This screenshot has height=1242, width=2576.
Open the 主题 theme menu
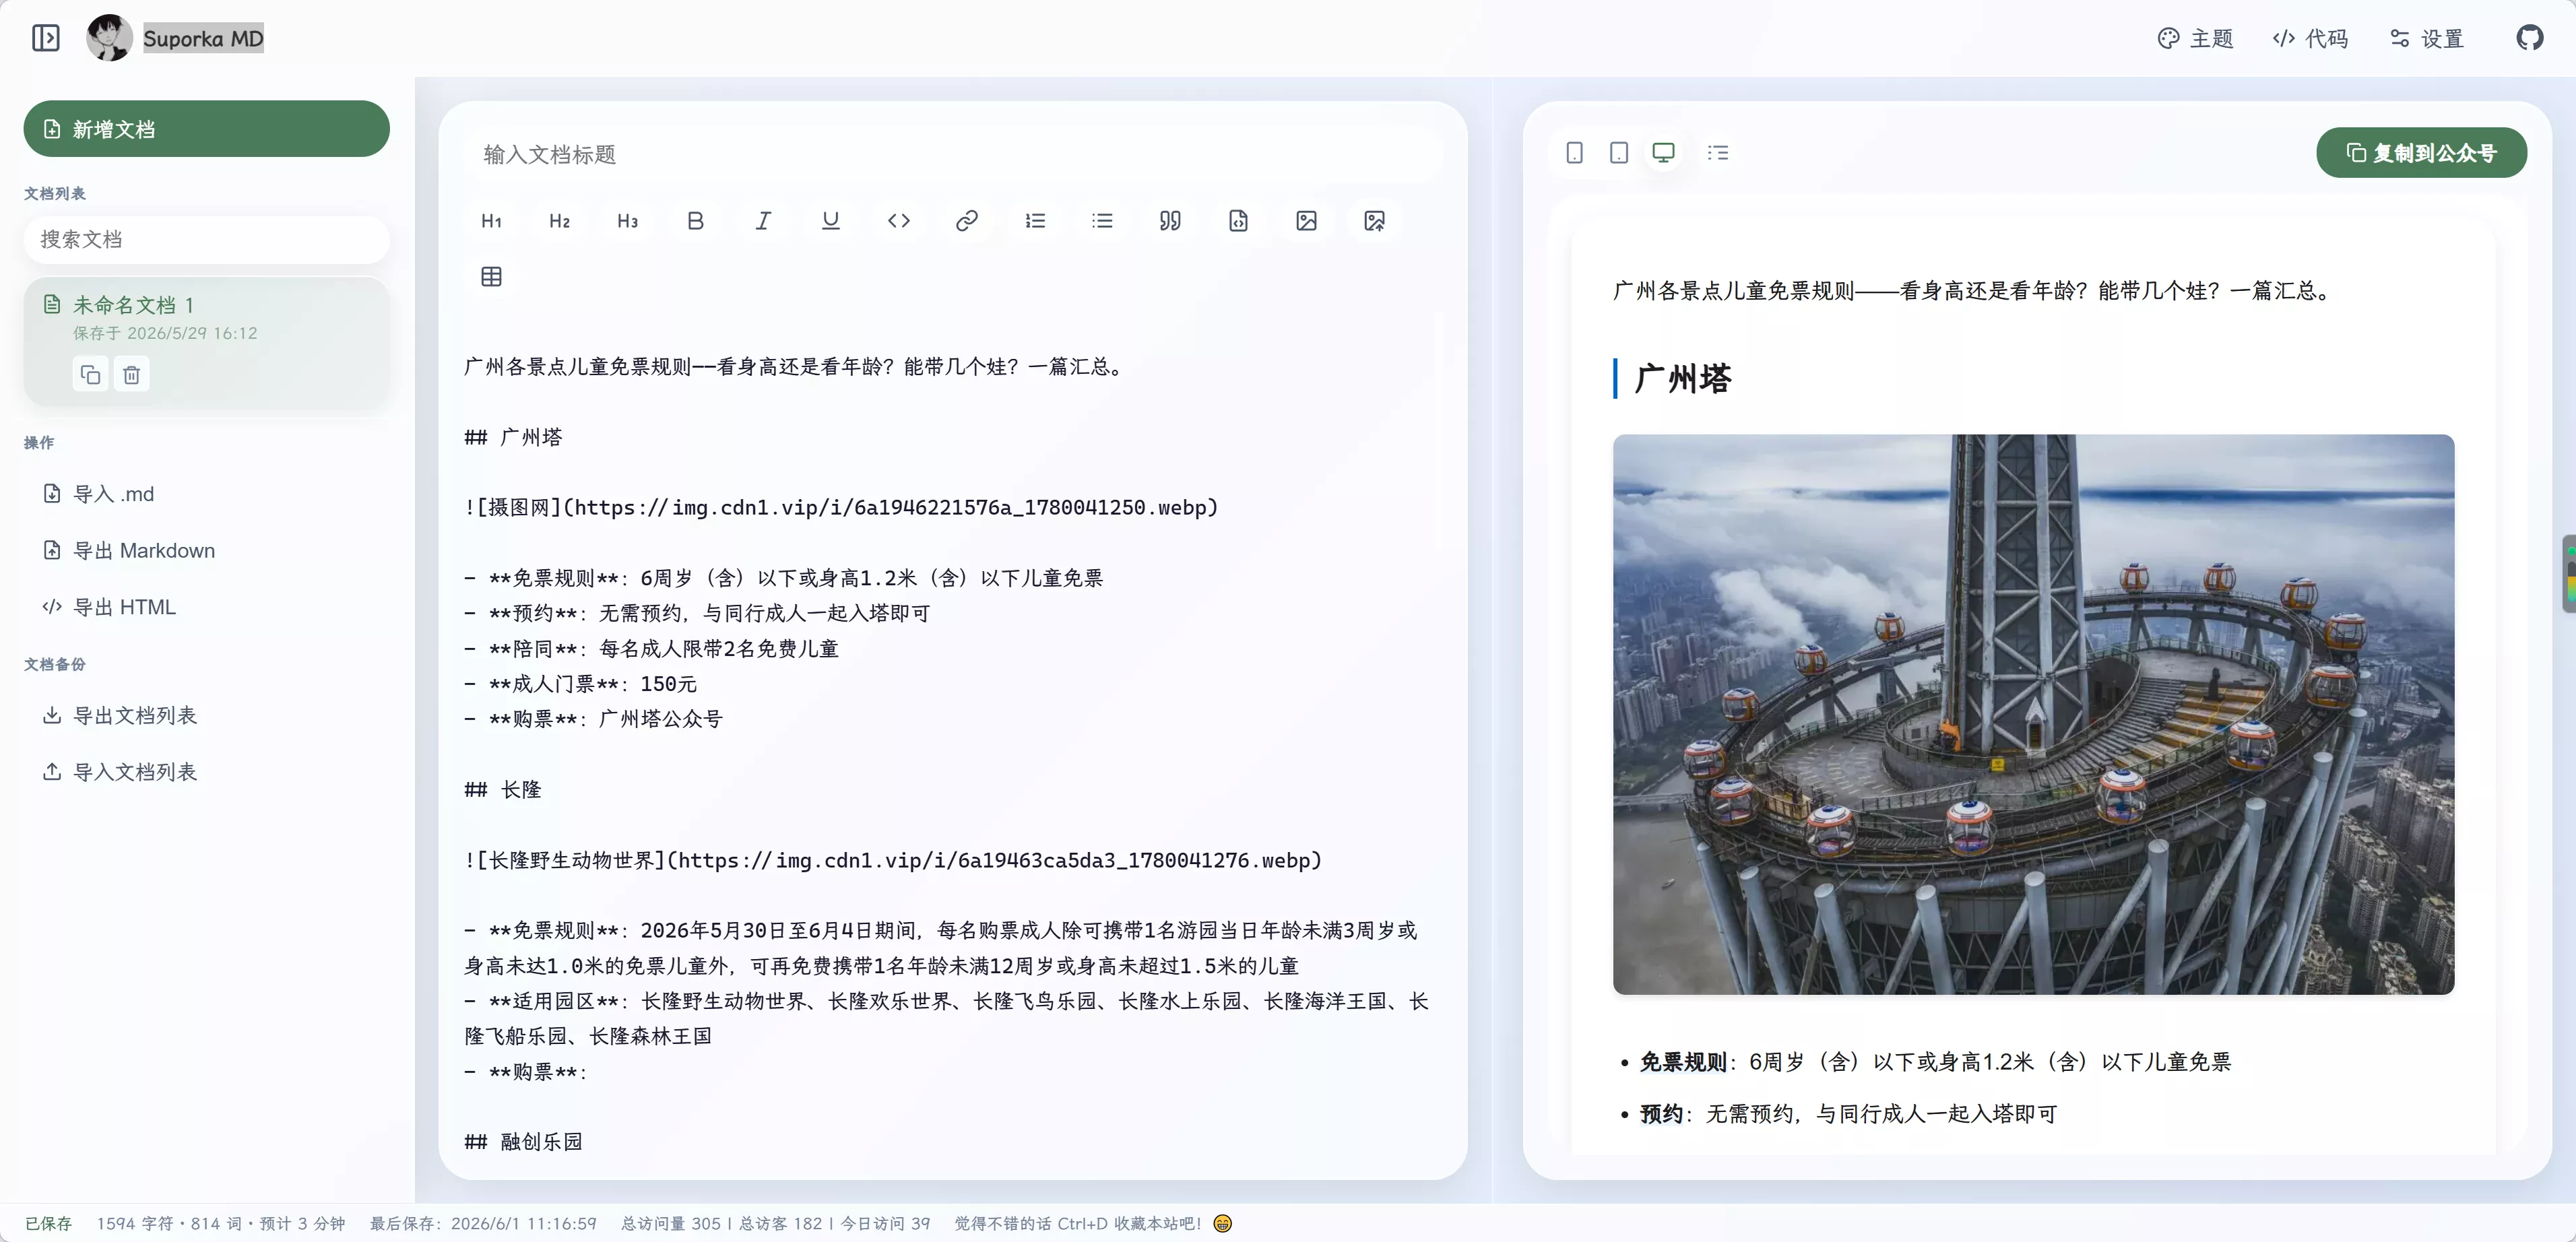[2195, 38]
